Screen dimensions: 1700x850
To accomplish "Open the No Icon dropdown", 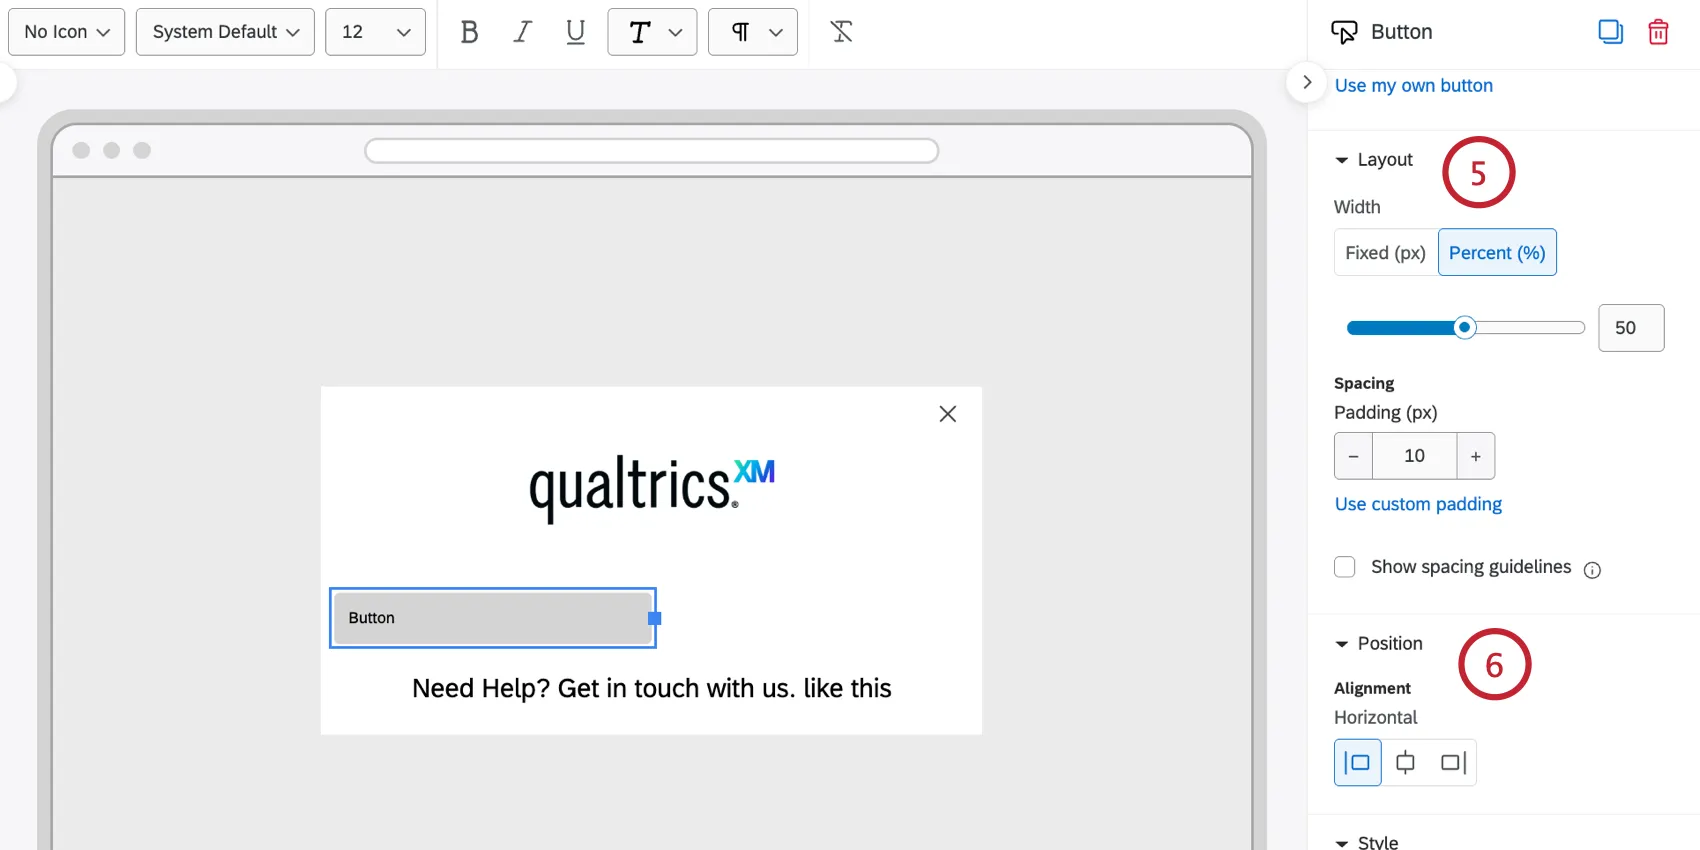I will (x=67, y=32).
